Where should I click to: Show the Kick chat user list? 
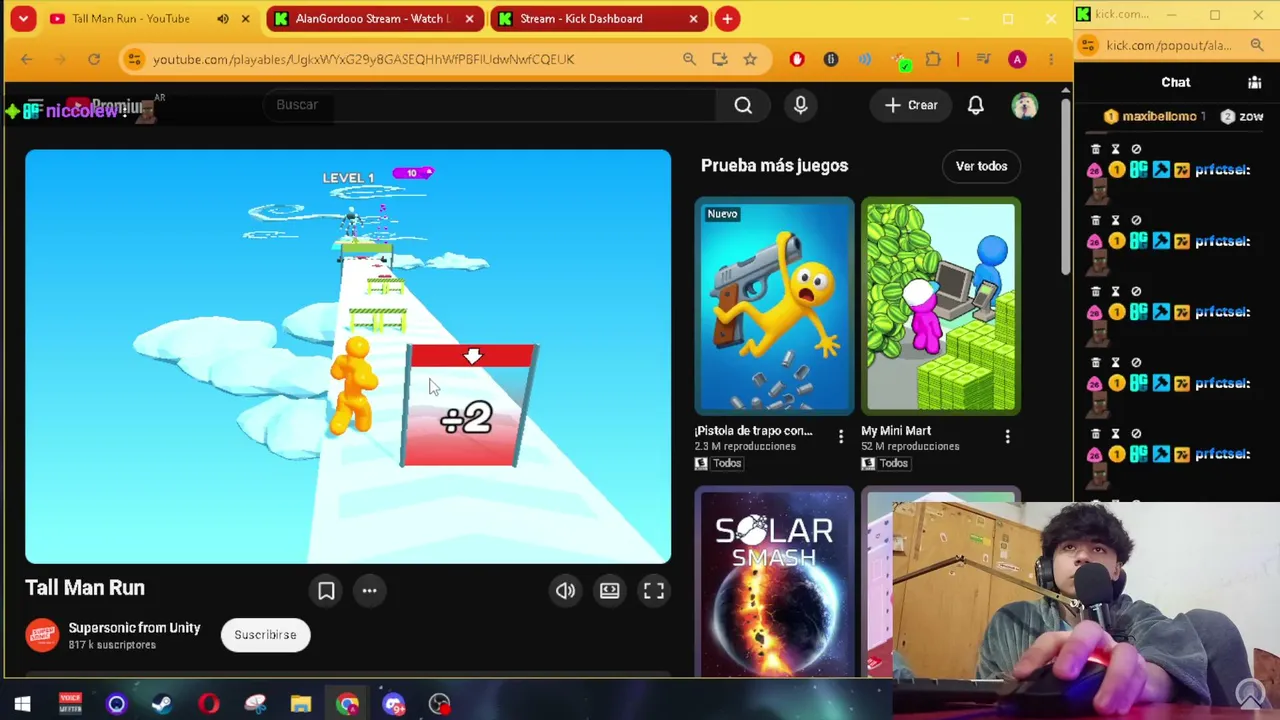(x=1254, y=83)
